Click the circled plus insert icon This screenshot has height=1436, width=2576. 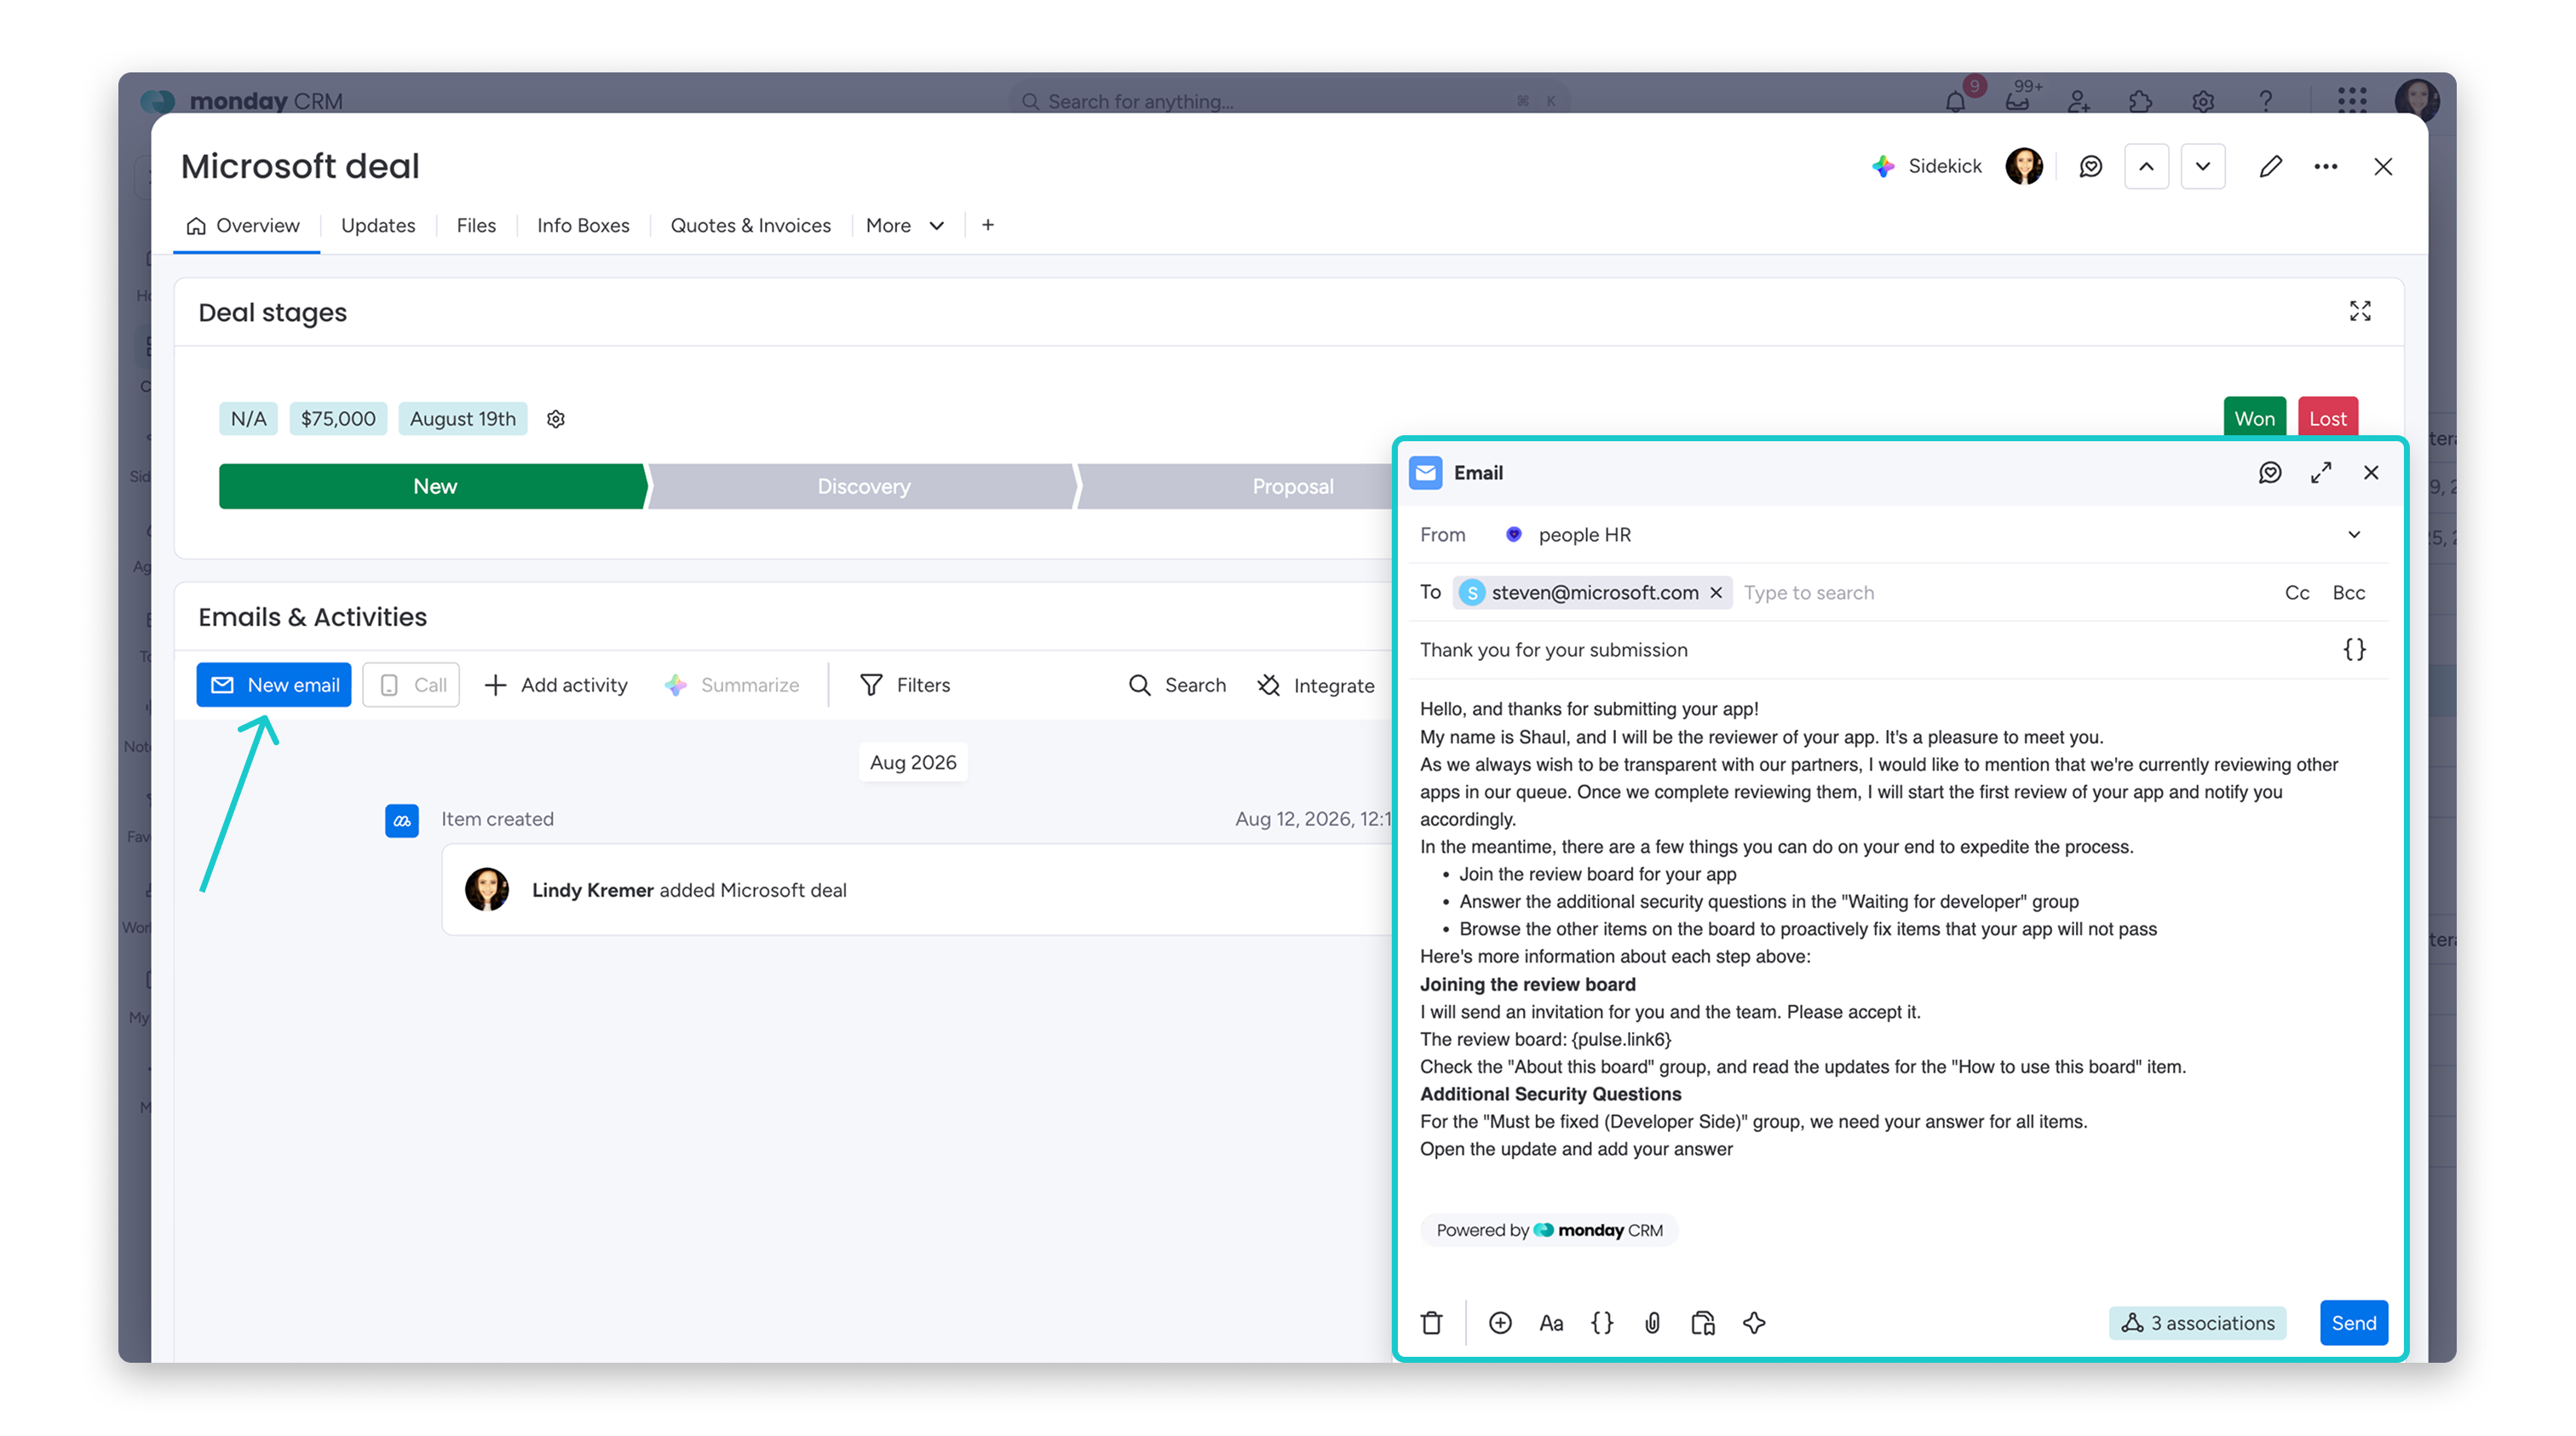pos(1499,1323)
